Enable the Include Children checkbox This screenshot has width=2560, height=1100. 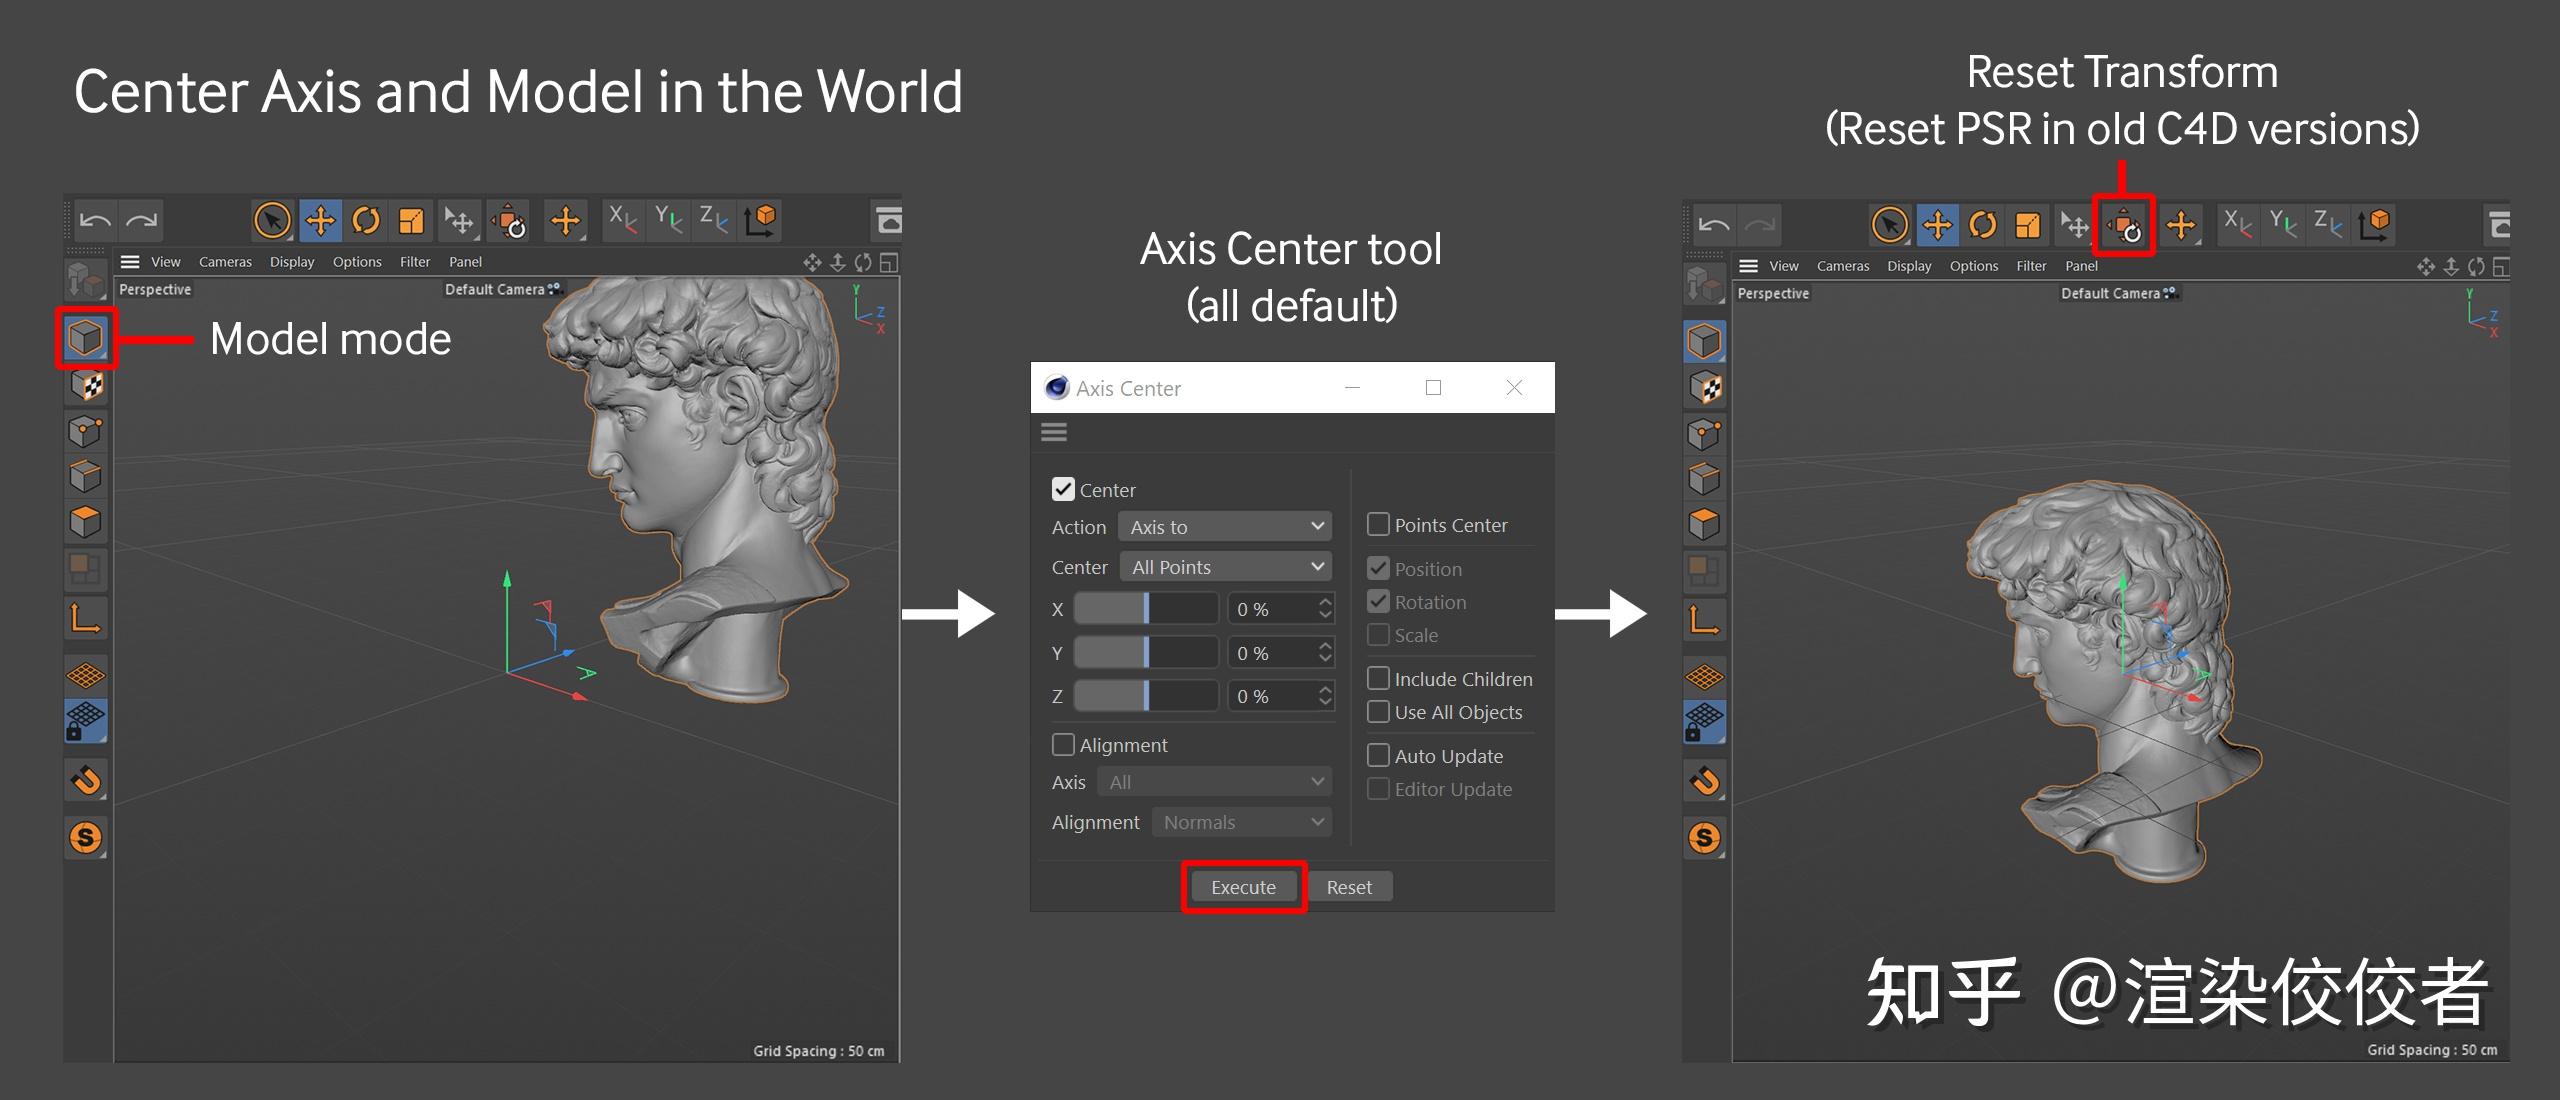pyautogui.click(x=1378, y=678)
